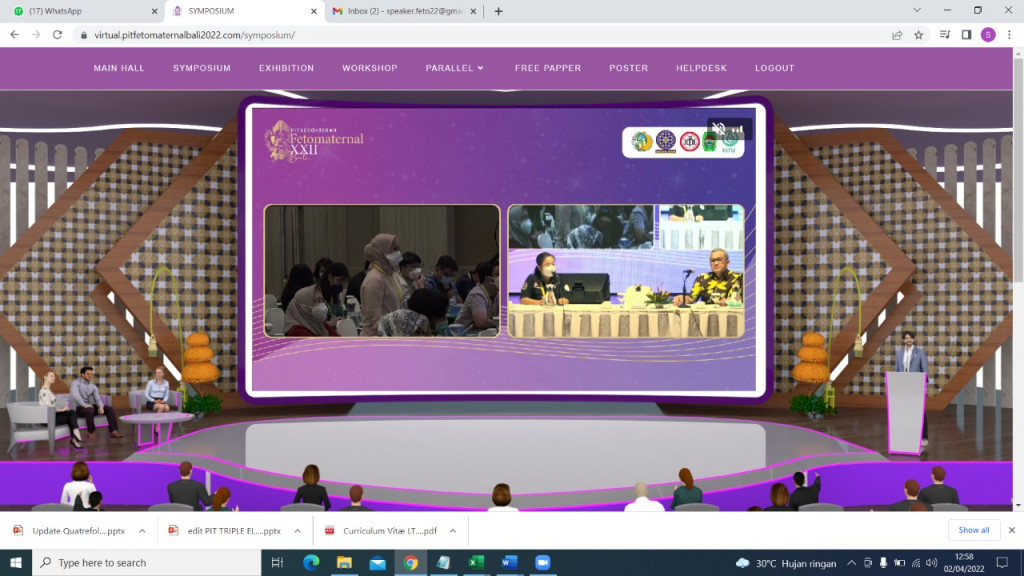Screen dimensions: 1024x576
Task: Click the LOGOUT link
Action: click(774, 68)
